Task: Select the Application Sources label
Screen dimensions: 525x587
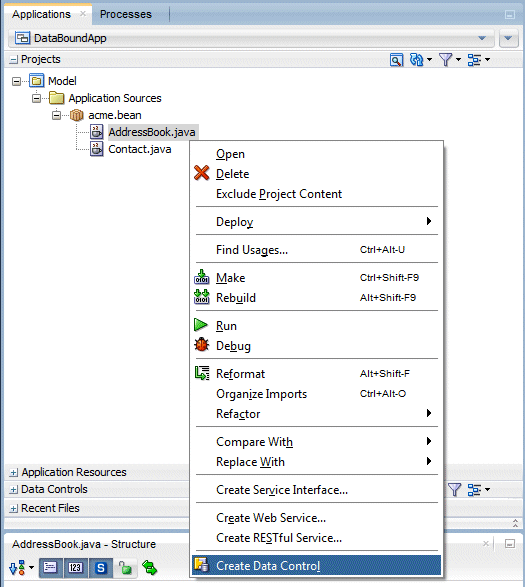Action: pos(115,98)
